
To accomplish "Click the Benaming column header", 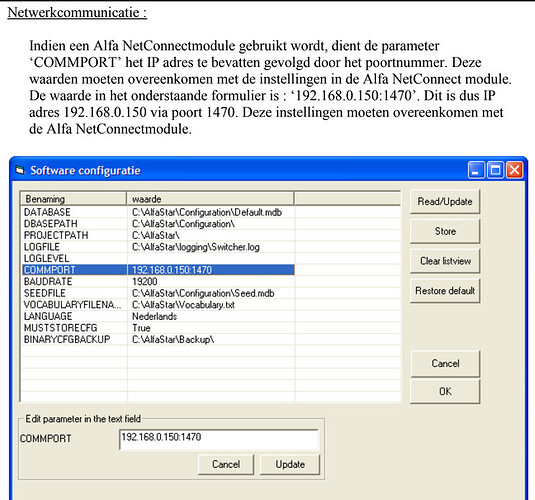I will pyautogui.click(x=74, y=199).
